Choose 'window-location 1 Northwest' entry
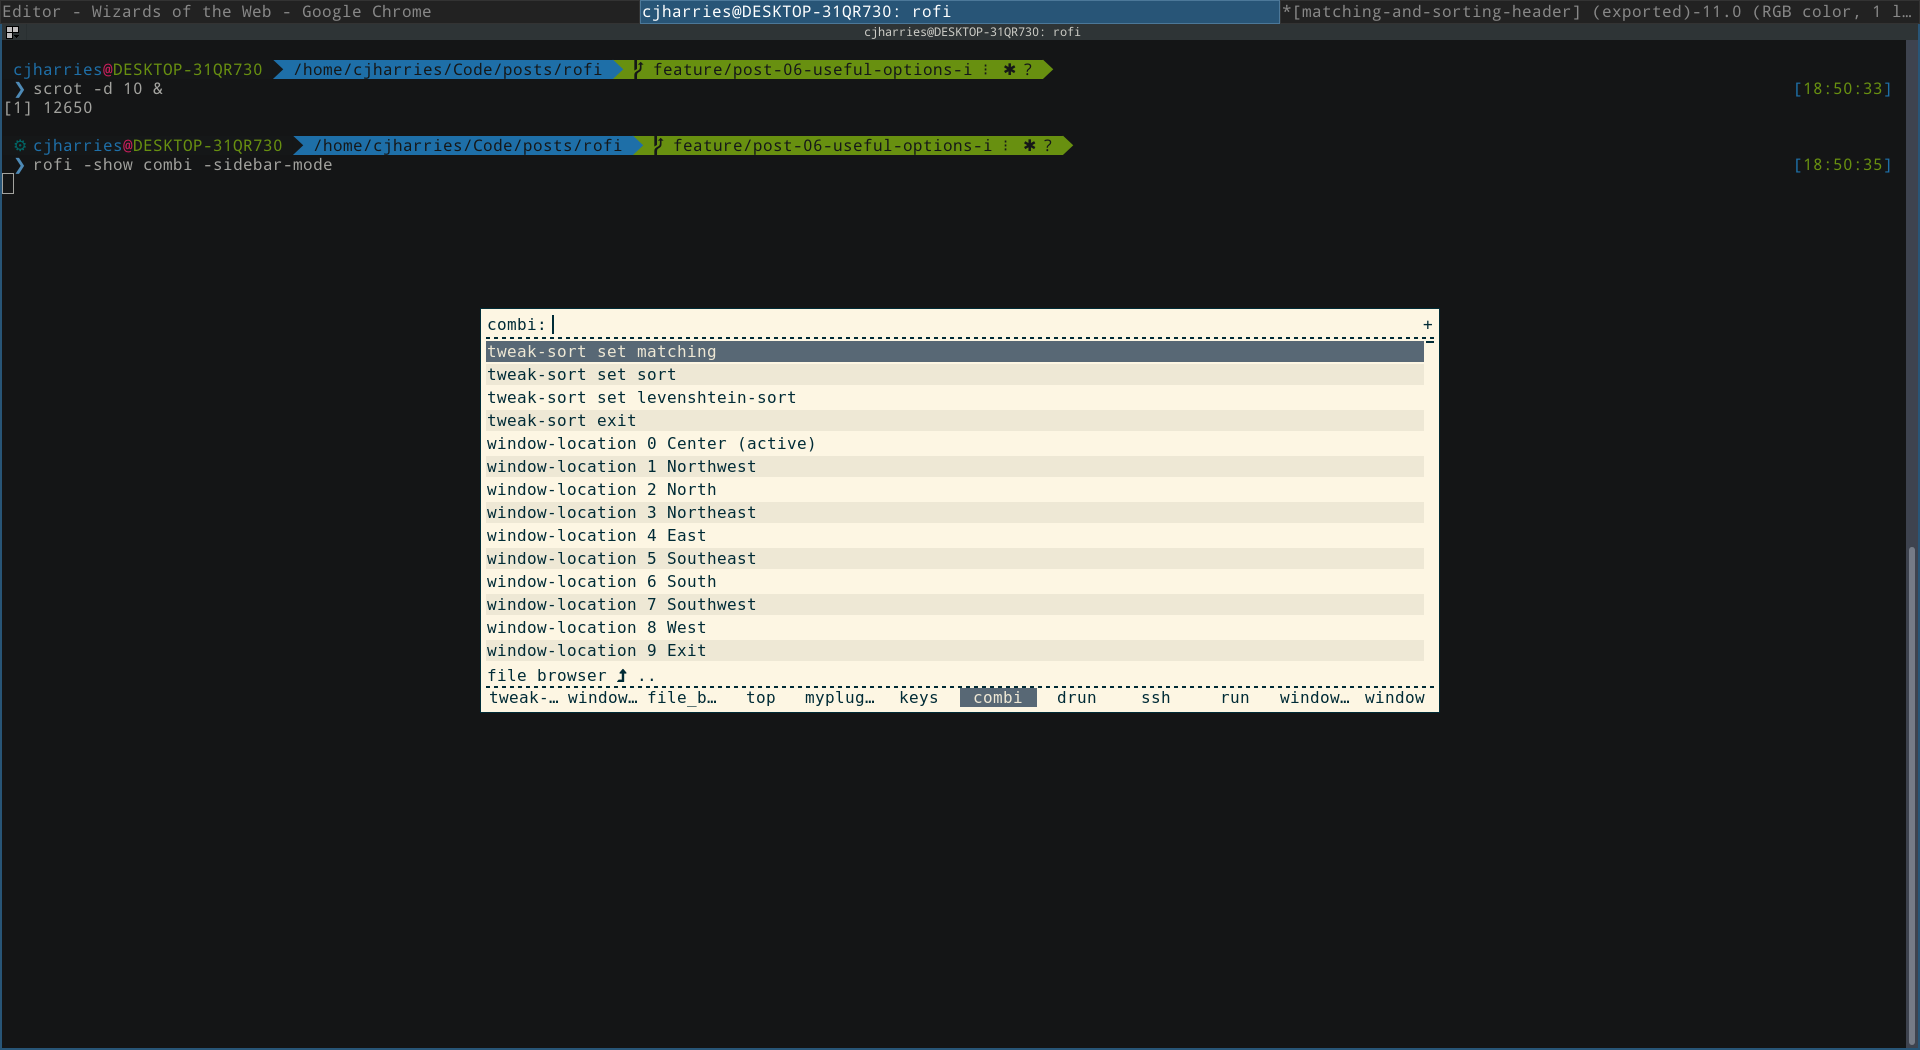Viewport: 1920px width, 1050px height. 955,466
